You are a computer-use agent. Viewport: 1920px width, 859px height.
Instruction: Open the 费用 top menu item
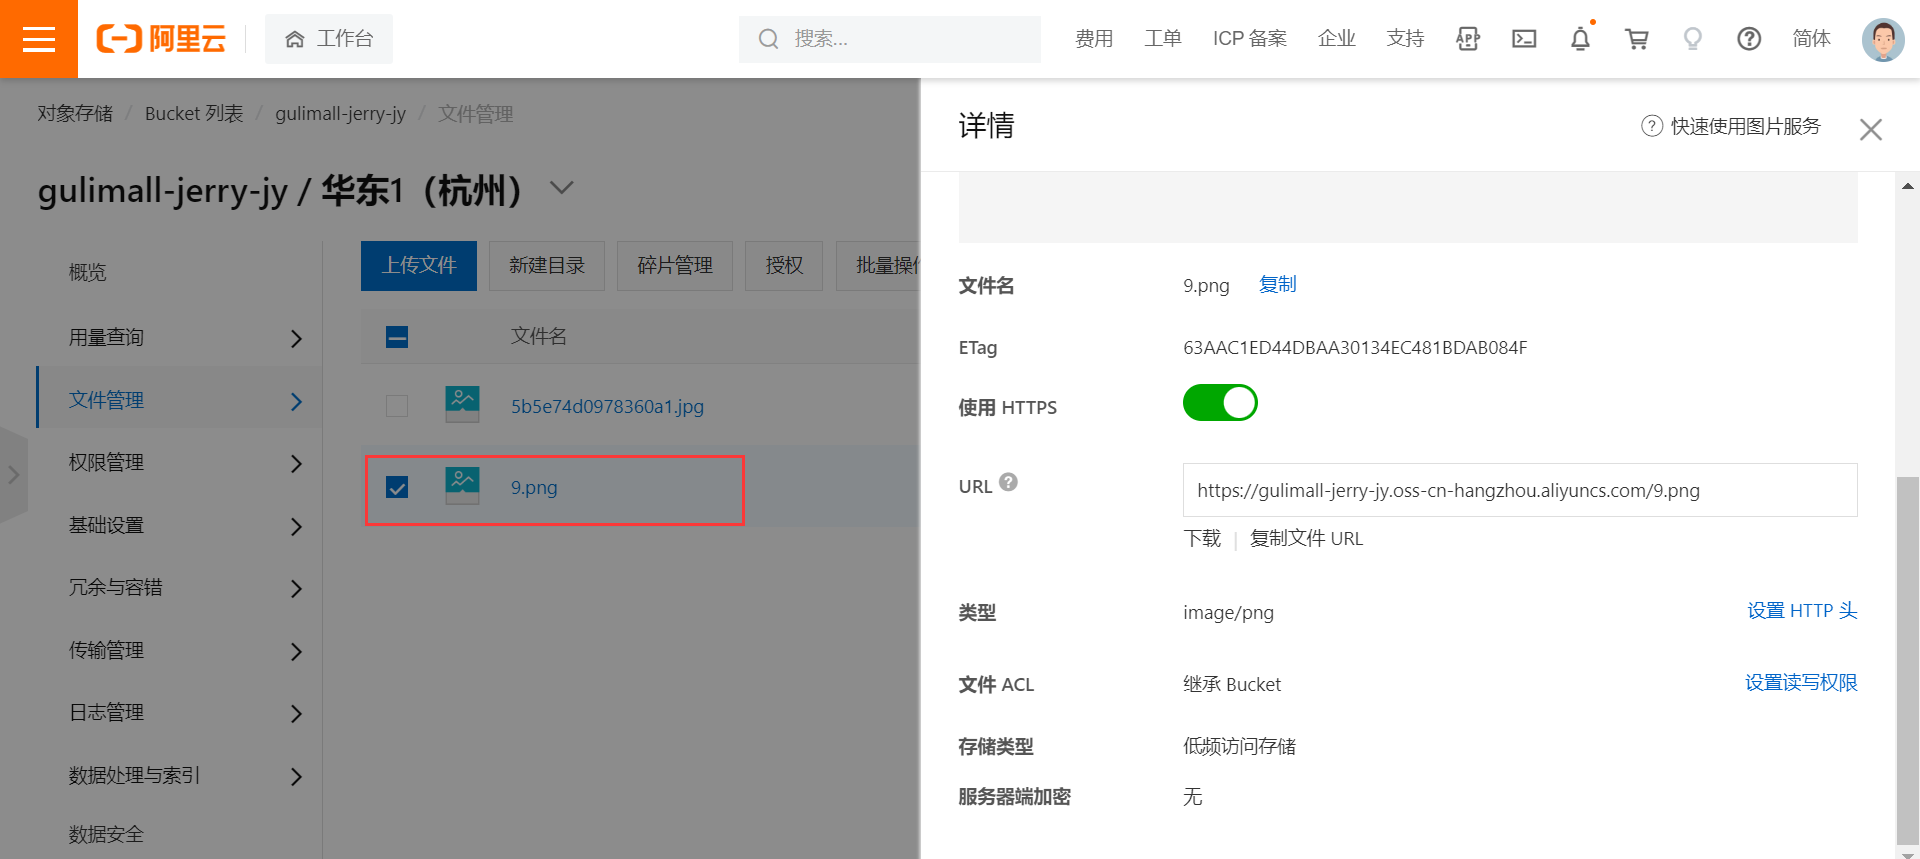click(x=1093, y=39)
